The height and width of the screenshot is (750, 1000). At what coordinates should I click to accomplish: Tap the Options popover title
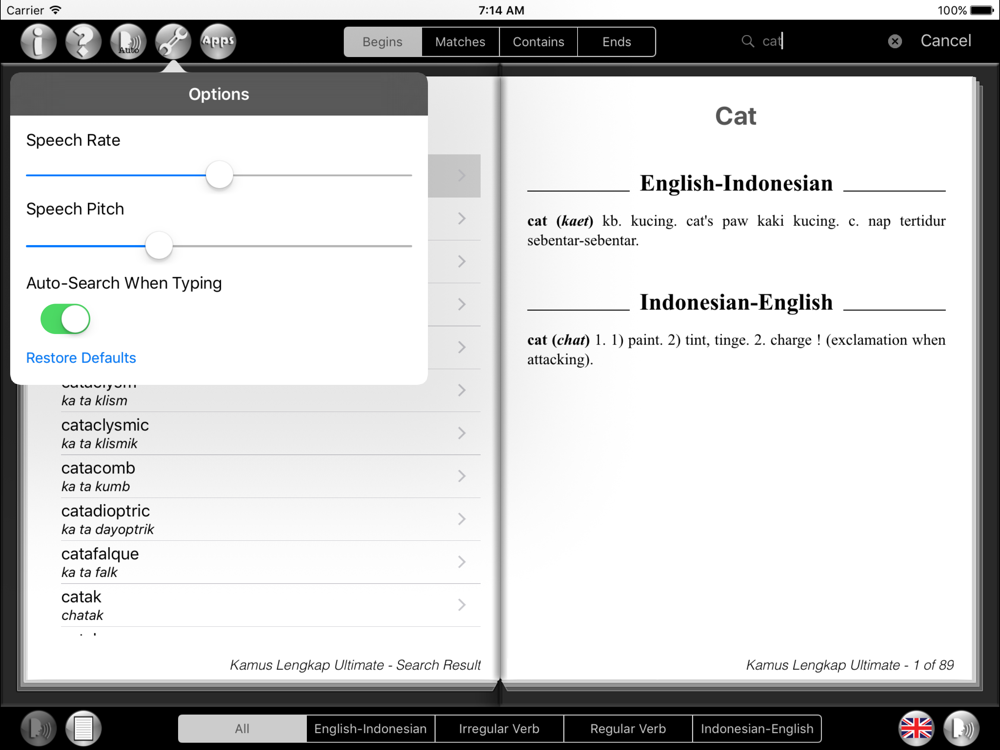[x=219, y=94]
